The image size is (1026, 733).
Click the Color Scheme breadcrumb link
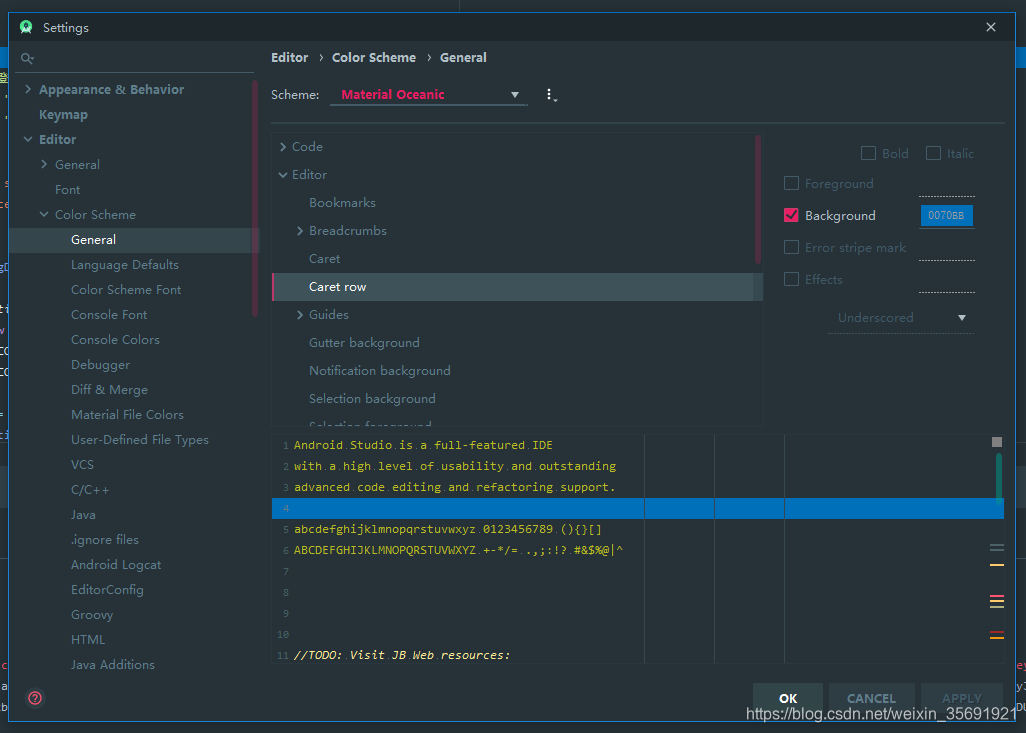(374, 57)
